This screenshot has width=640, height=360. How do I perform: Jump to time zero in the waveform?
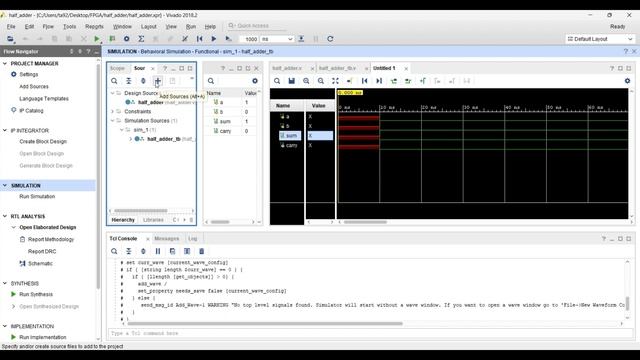coord(364,81)
